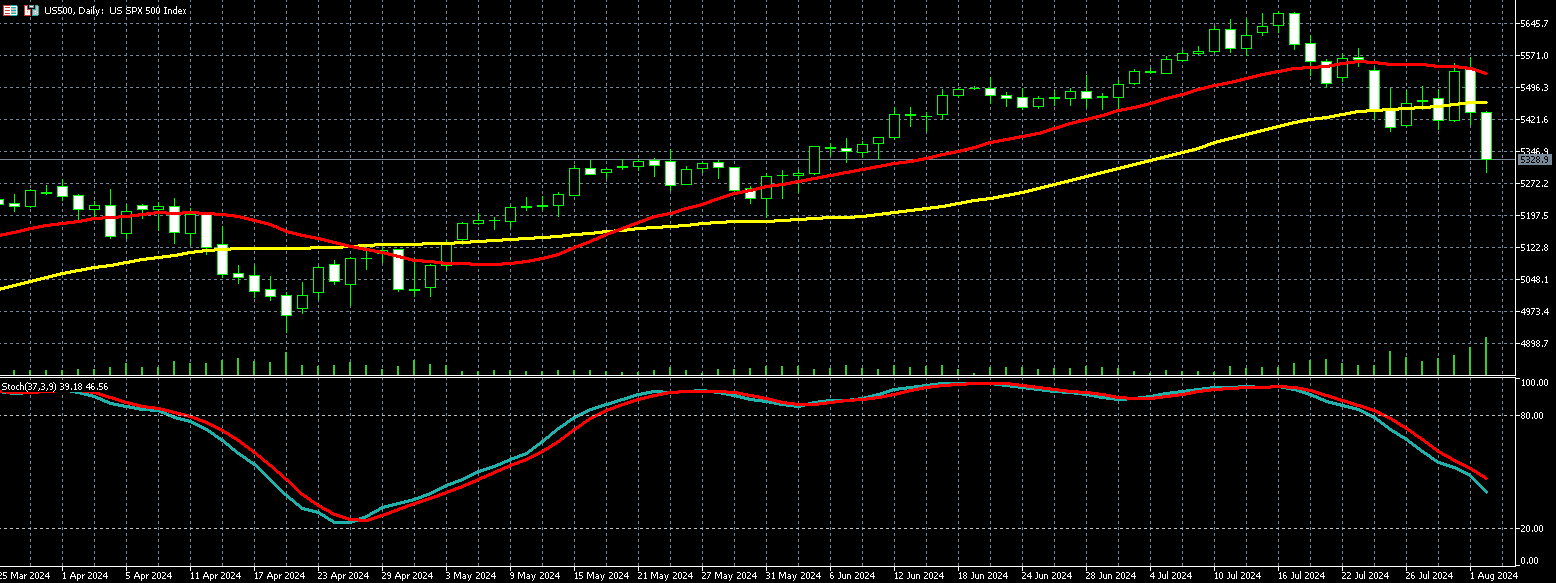
Task: Click the 80.00 stochastic scale label
Action: (x=1533, y=415)
